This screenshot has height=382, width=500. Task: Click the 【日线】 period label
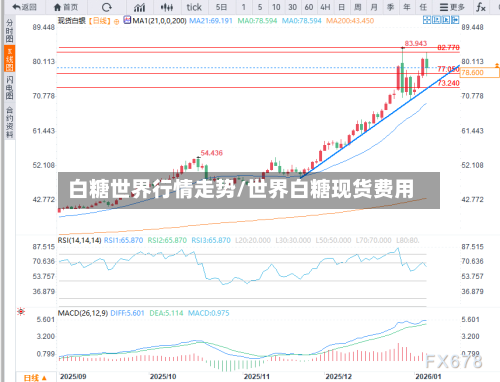[100, 21]
